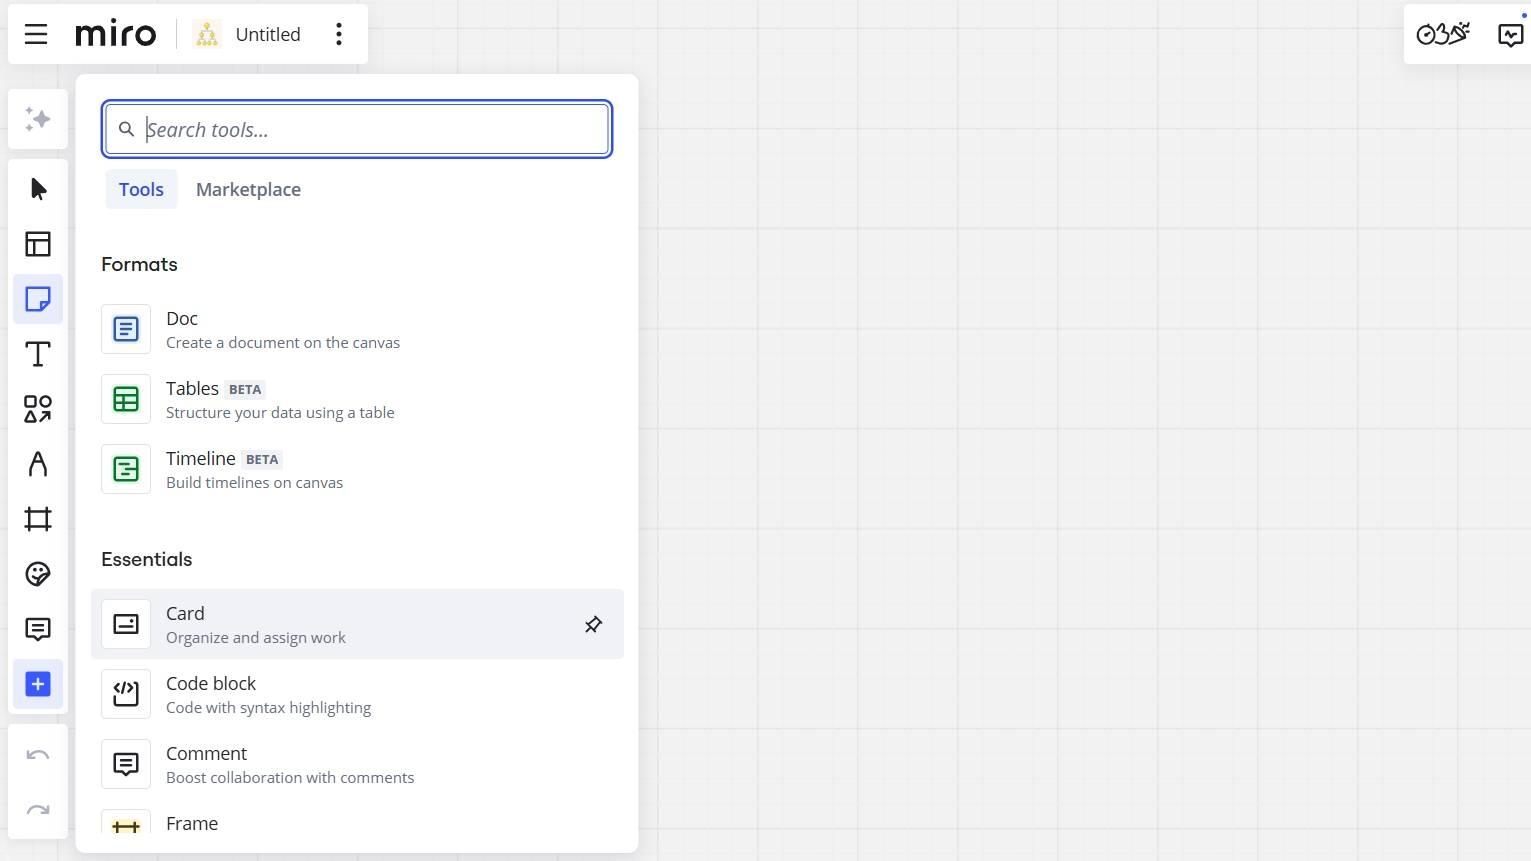
Task: Select the Frame tool in sidebar
Action: (38, 519)
